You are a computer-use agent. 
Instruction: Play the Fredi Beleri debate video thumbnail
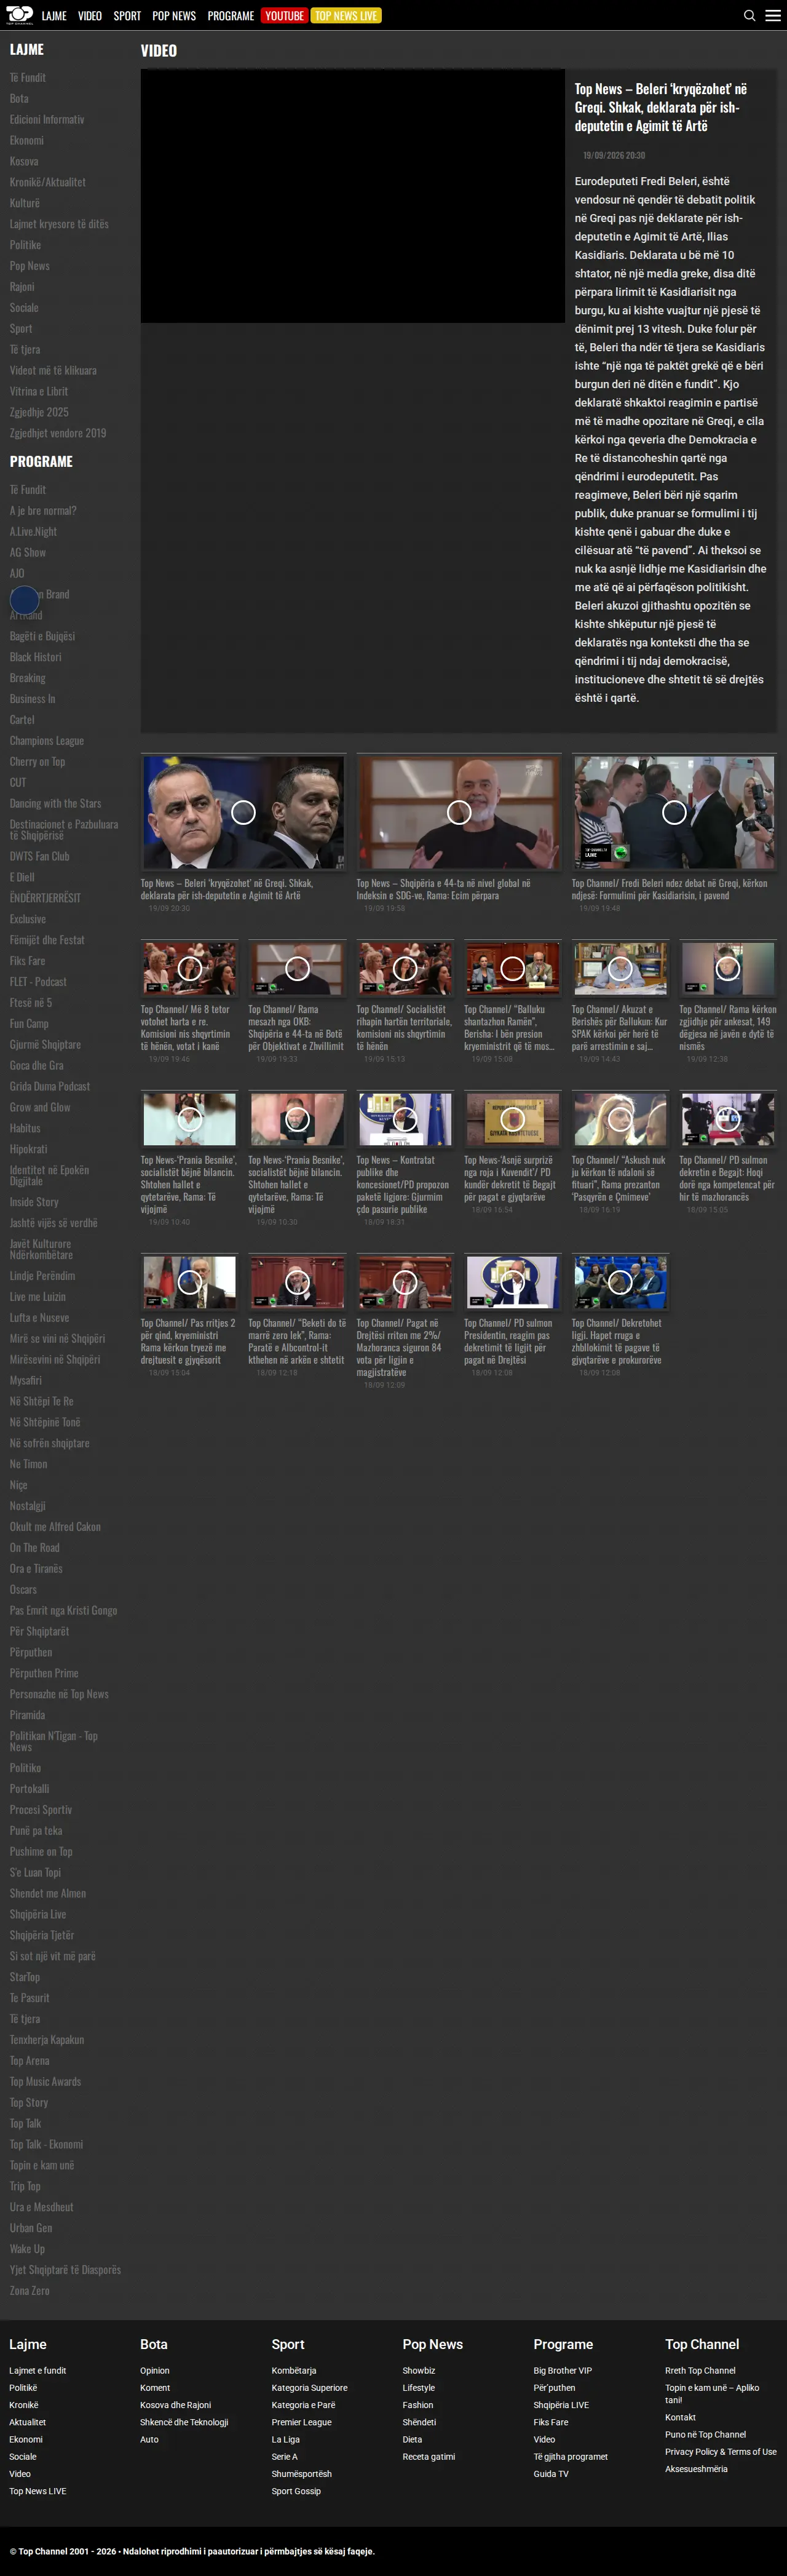point(675,812)
